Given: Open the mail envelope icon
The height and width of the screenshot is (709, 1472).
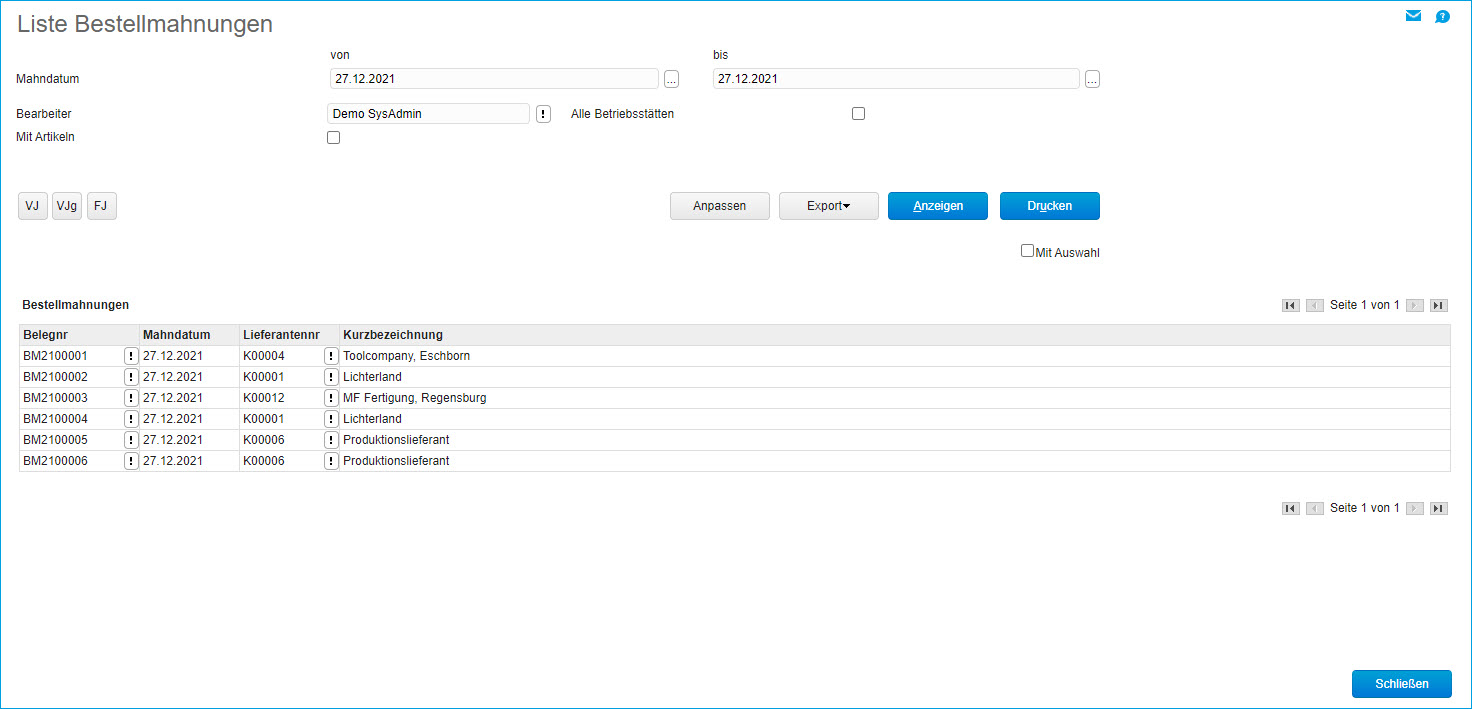Looking at the screenshot, I should pyautogui.click(x=1413, y=16).
